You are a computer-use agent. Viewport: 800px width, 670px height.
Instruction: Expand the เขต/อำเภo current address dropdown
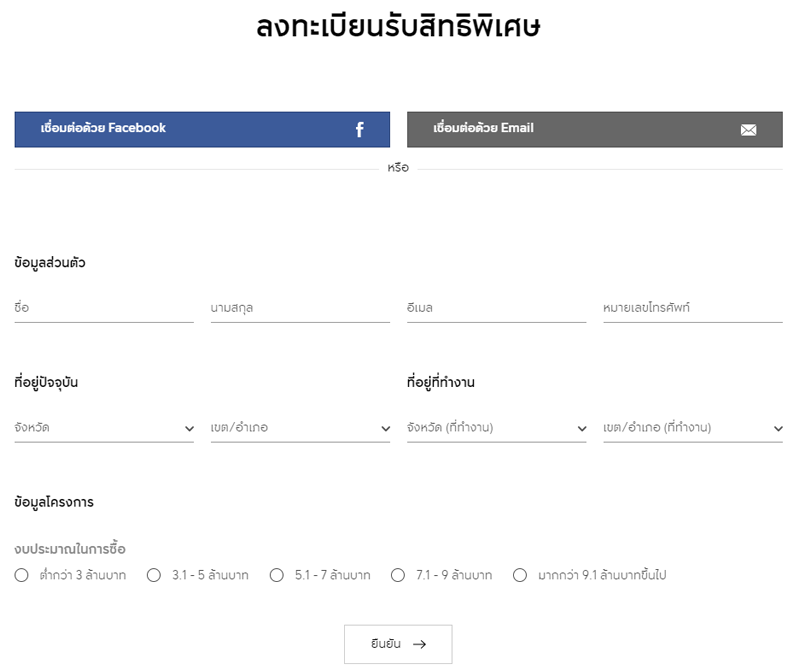coord(300,428)
